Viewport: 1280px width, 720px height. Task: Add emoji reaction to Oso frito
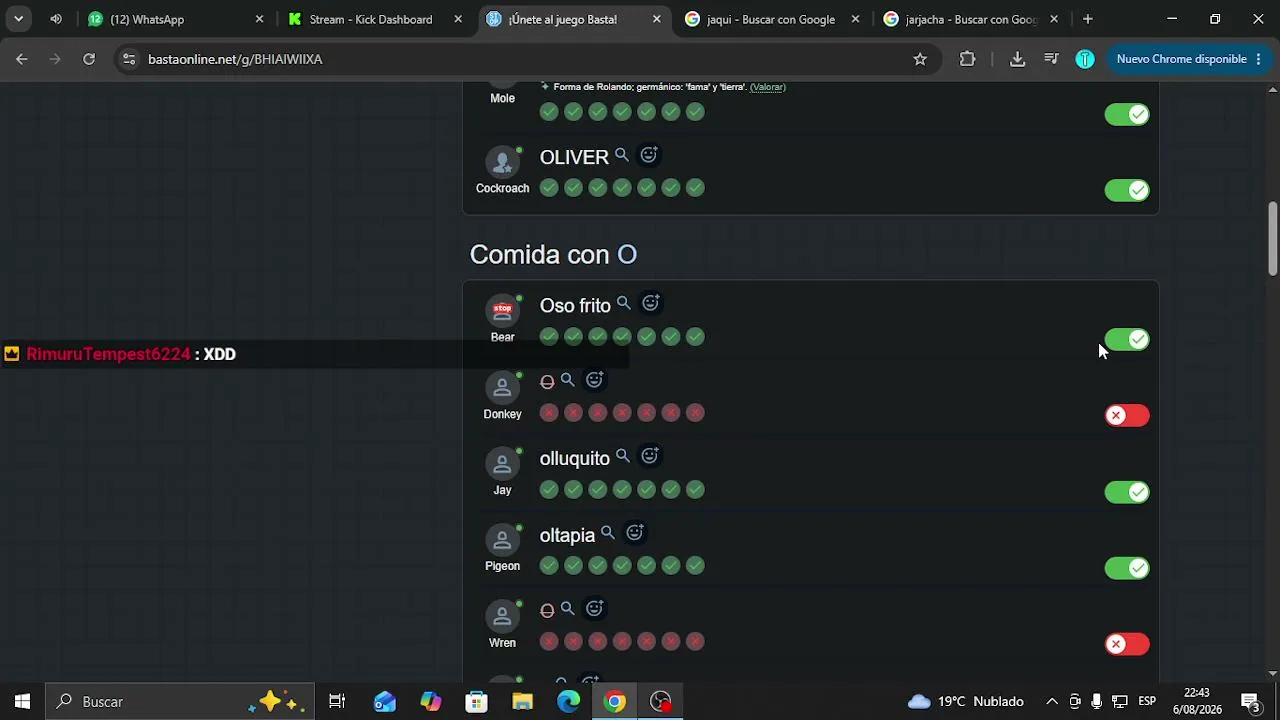pos(651,303)
